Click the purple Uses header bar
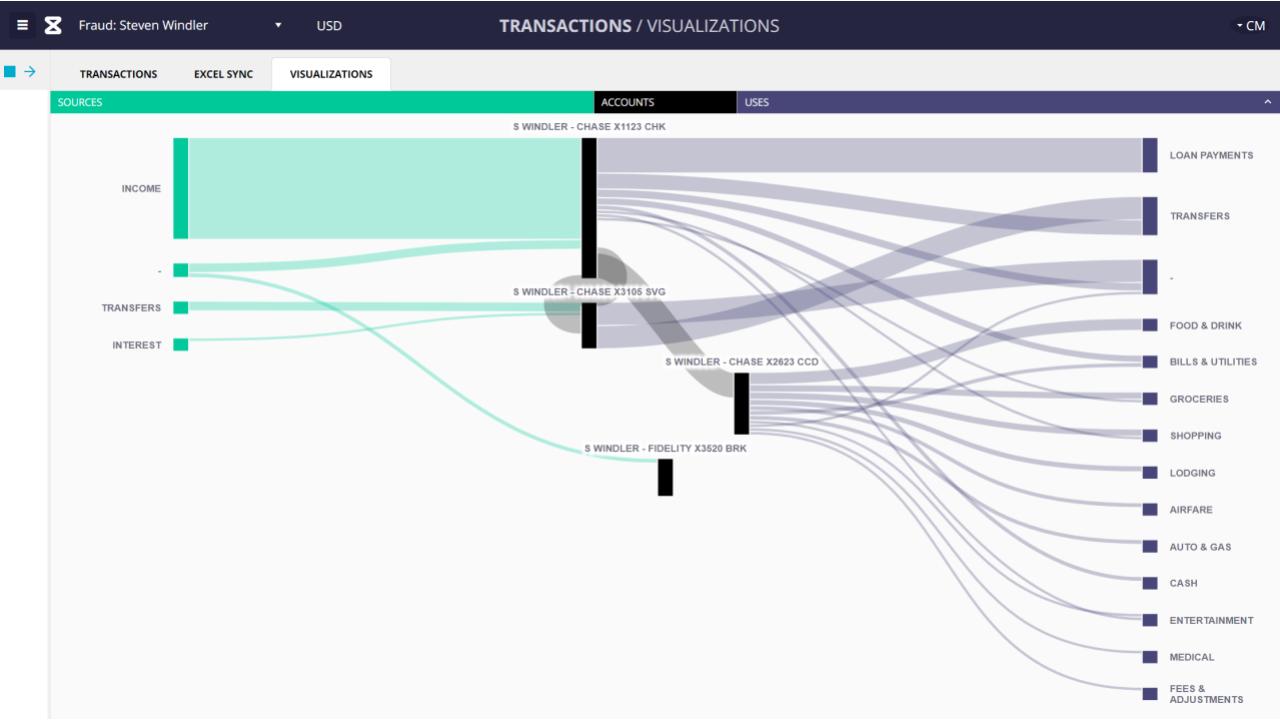This screenshot has height=720, width=1280. pyautogui.click(x=1000, y=102)
